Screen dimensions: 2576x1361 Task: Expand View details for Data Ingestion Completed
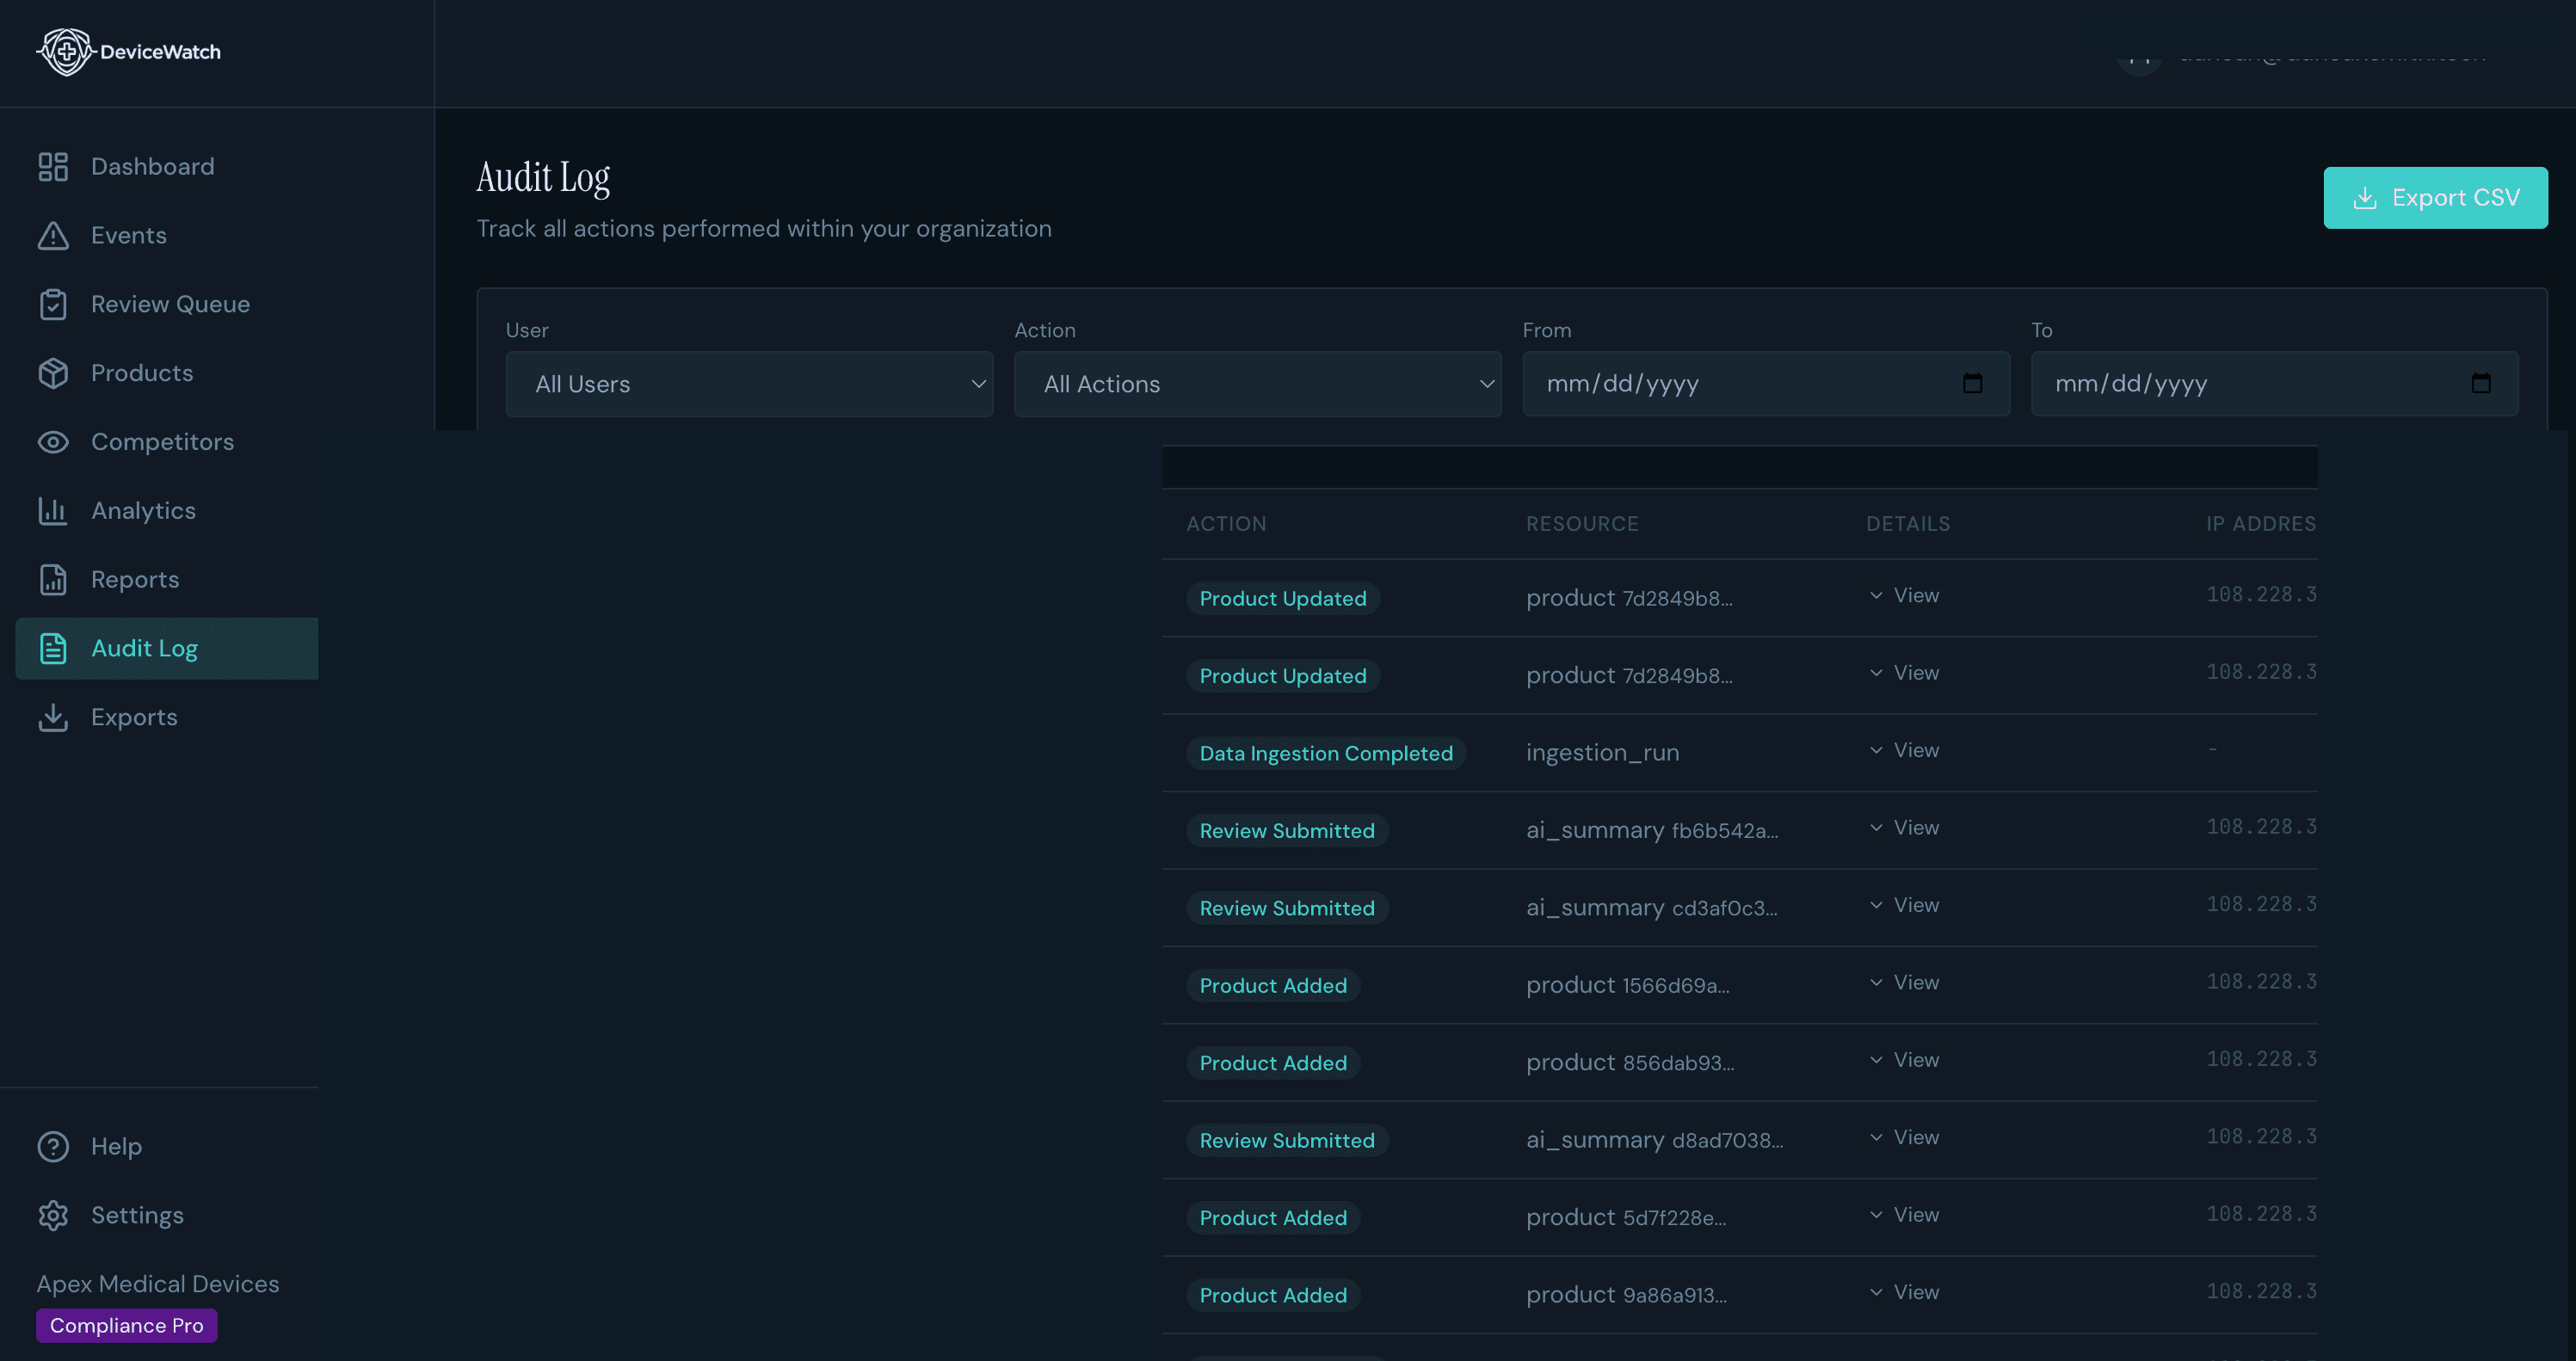point(1902,749)
